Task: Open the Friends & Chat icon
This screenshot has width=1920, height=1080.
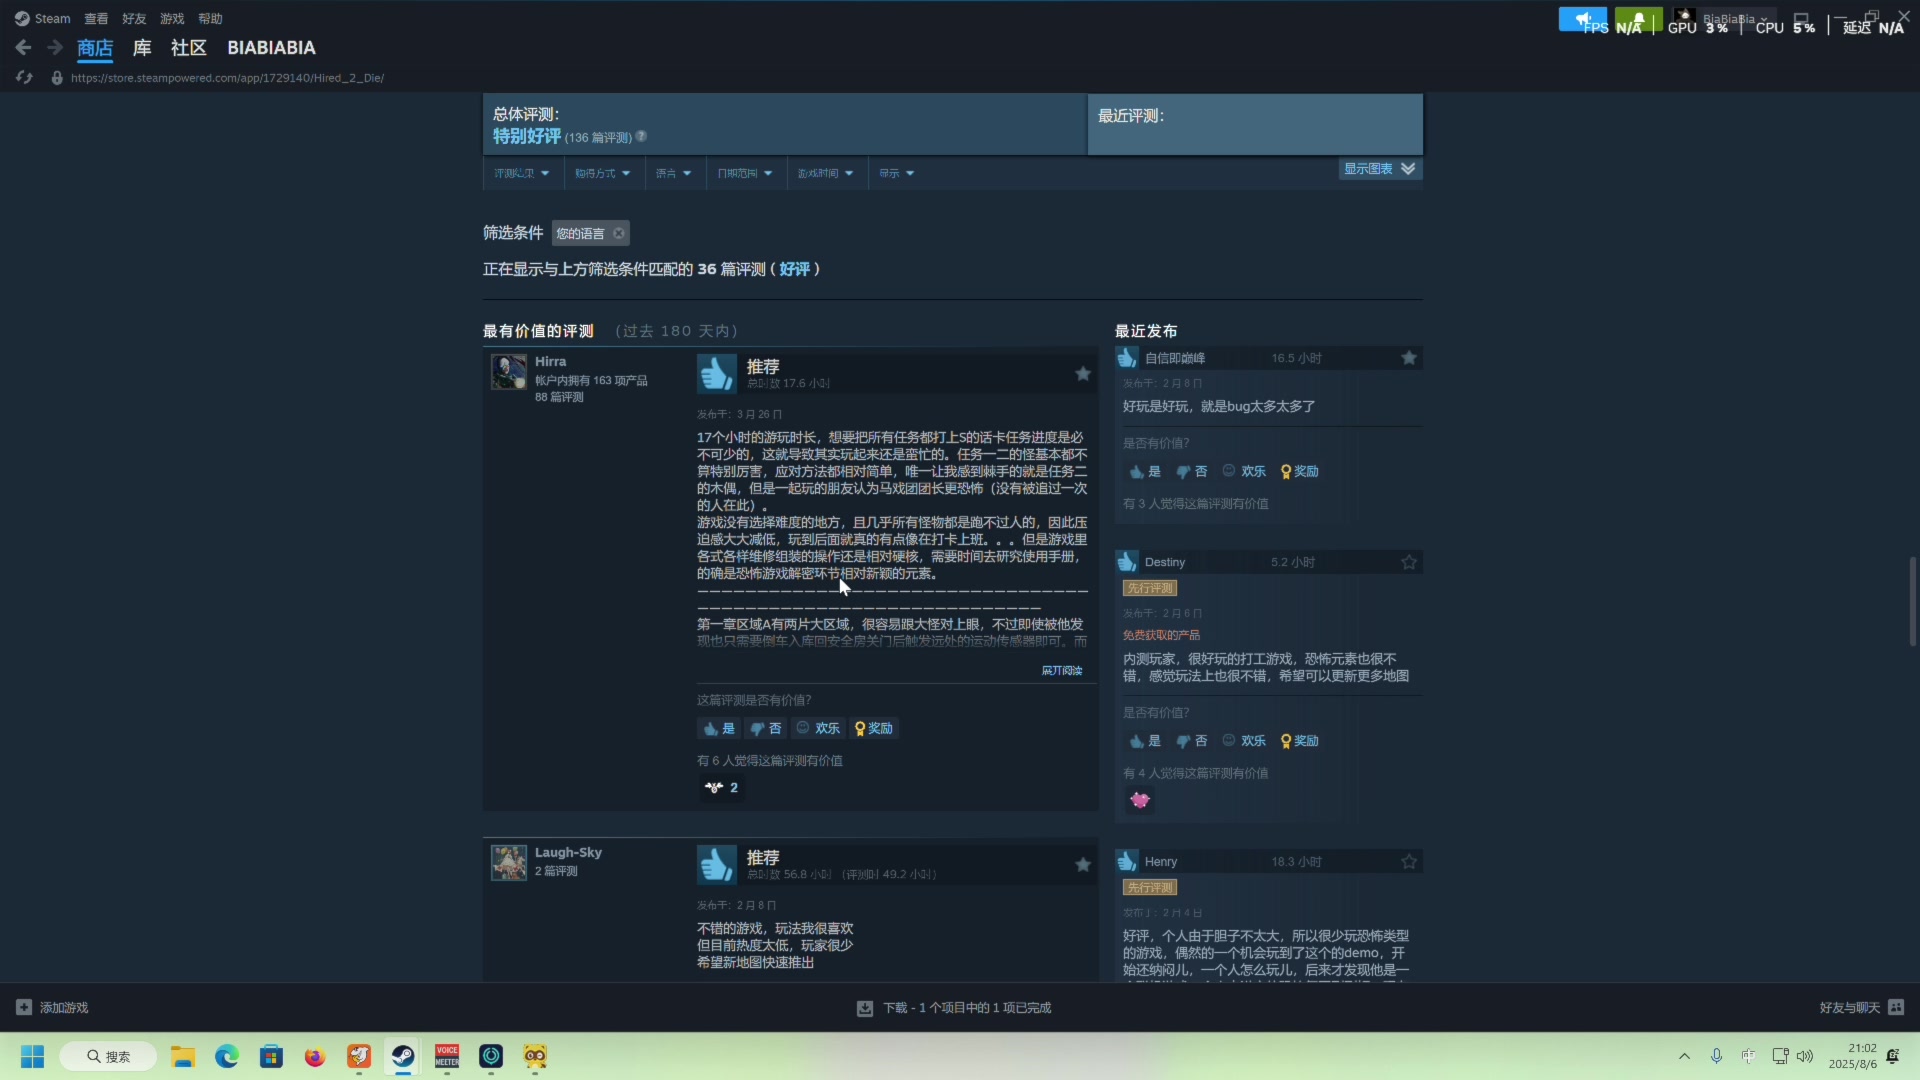Action: [x=1896, y=1007]
